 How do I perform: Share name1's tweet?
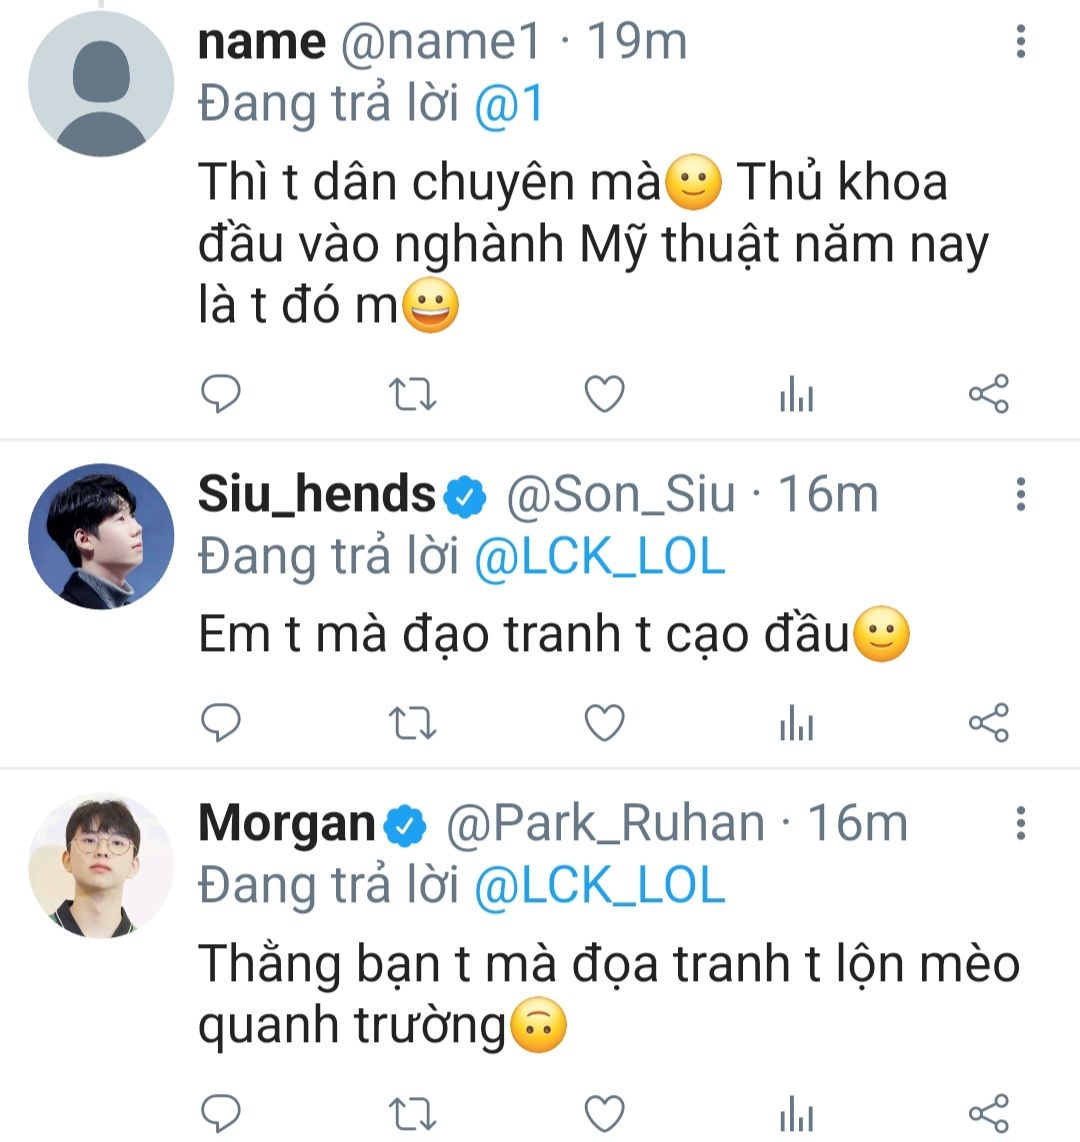[x=989, y=395]
